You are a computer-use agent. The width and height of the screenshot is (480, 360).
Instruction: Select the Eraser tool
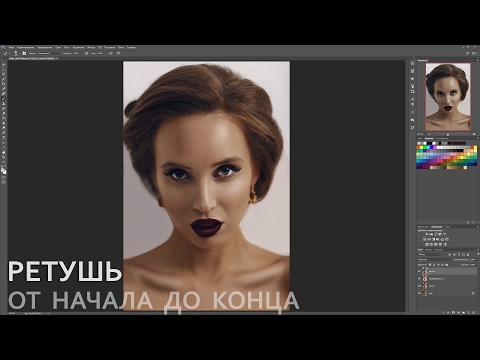(x=4, y=113)
